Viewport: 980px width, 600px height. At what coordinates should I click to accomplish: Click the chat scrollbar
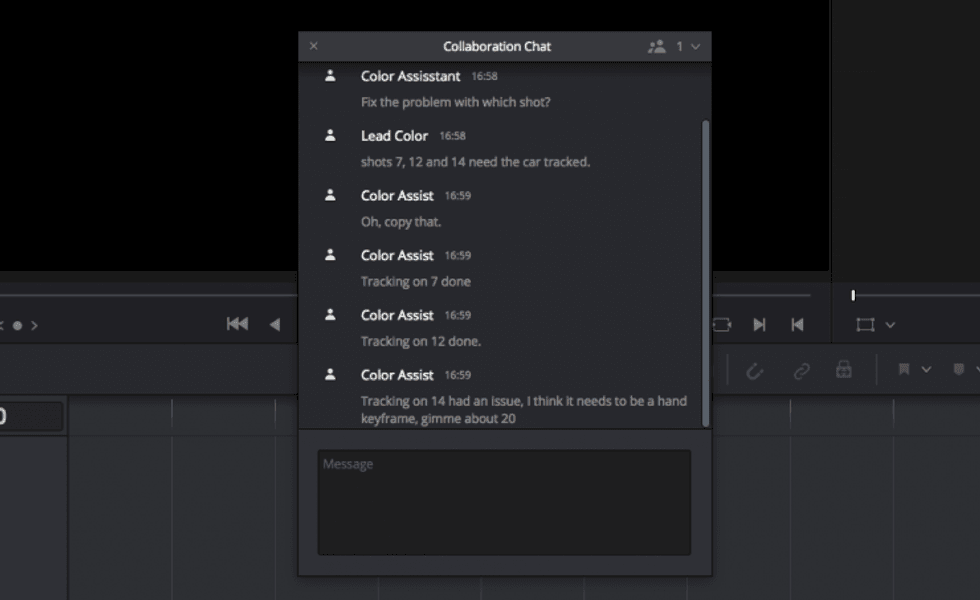point(706,273)
